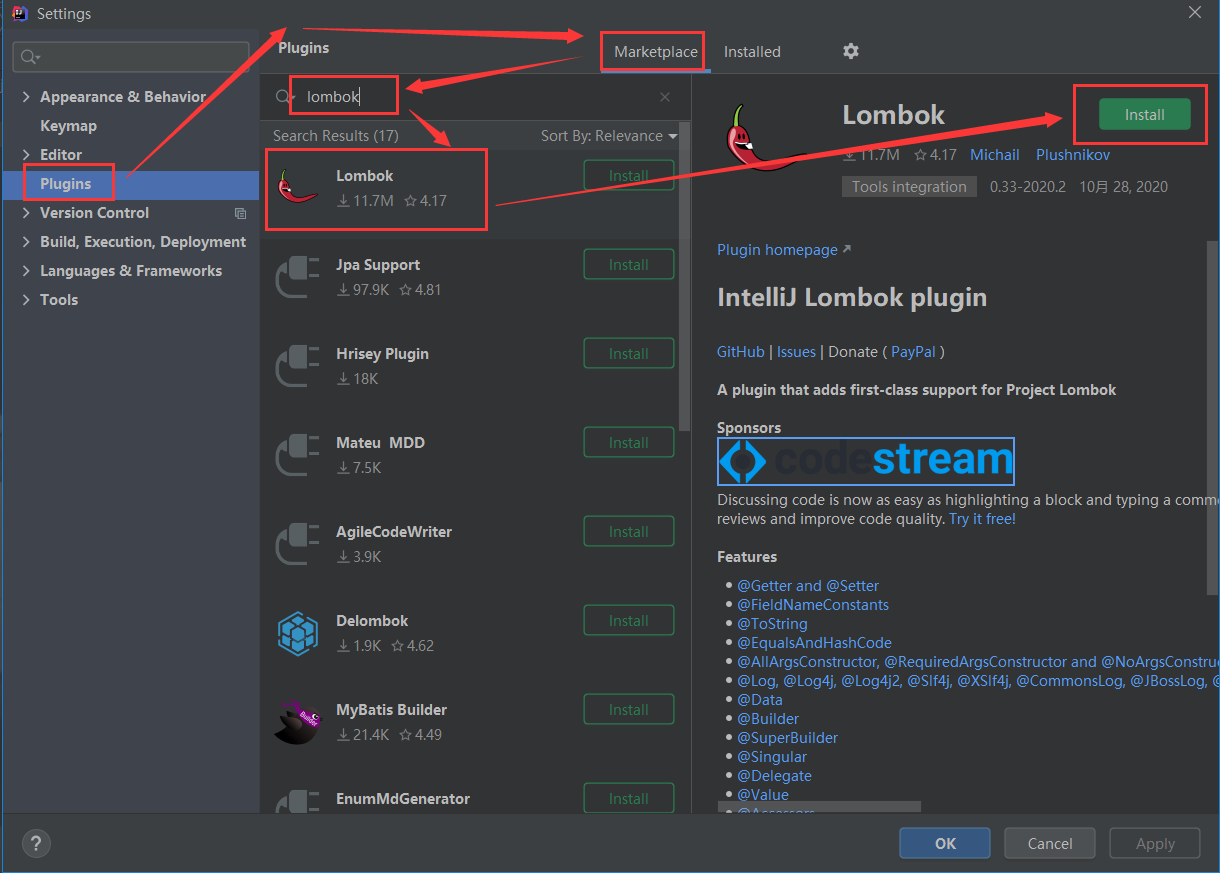Expand the Tools settings section

click(x=25, y=299)
